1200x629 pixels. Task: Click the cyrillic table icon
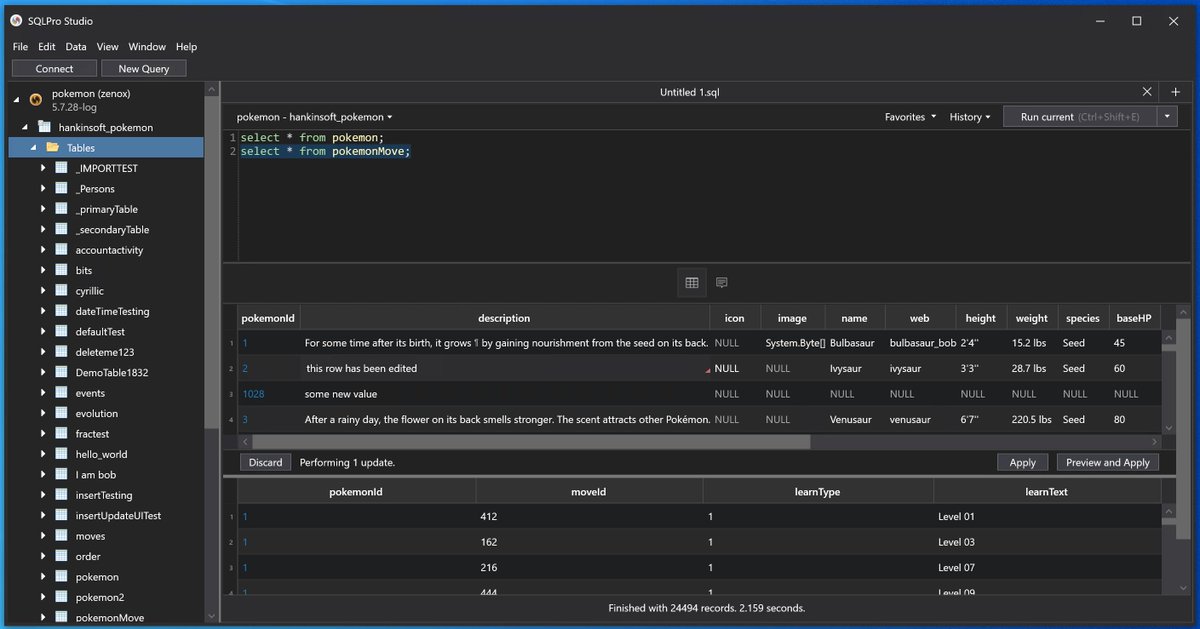(61, 291)
